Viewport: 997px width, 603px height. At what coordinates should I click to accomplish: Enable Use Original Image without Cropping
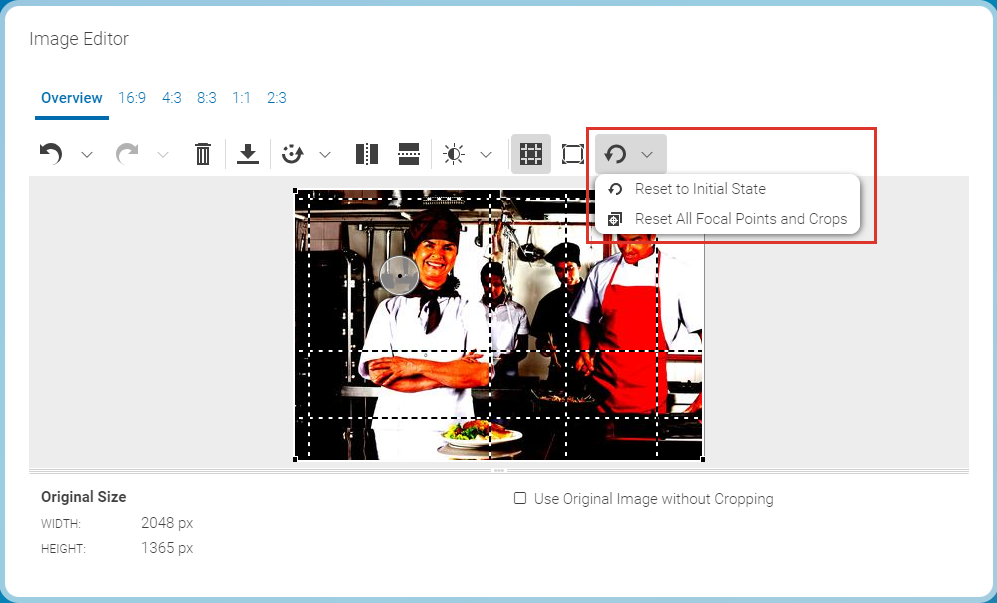pos(520,499)
